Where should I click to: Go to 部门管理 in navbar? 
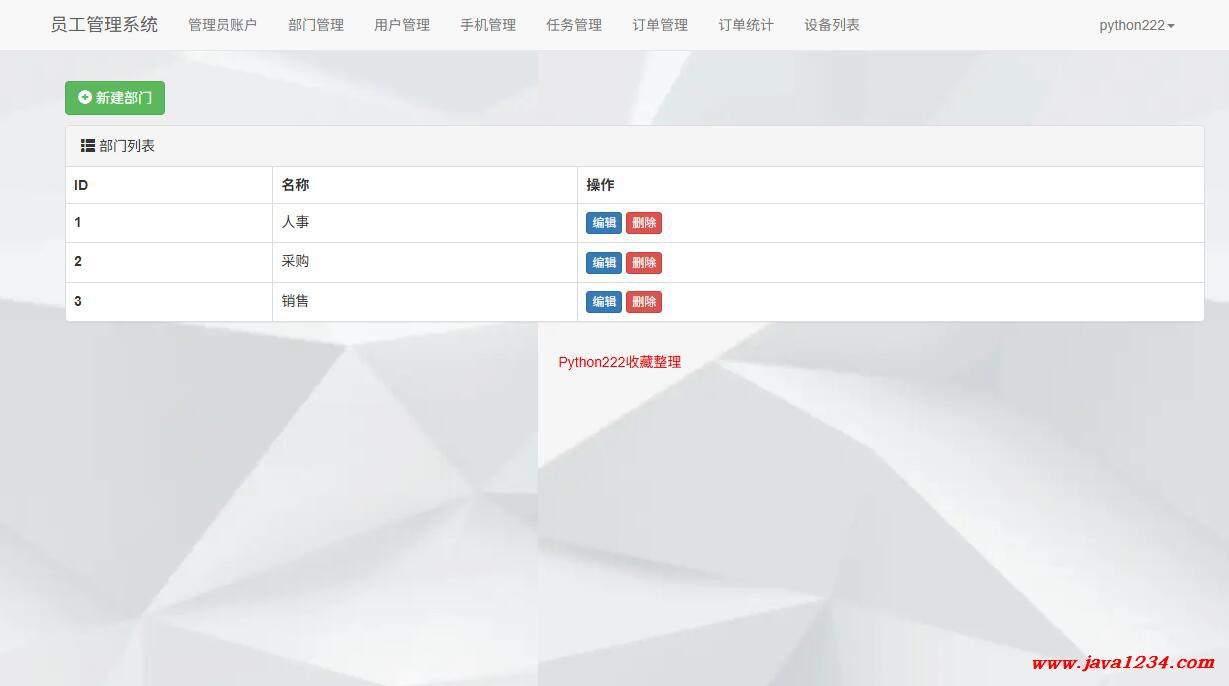[316, 25]
